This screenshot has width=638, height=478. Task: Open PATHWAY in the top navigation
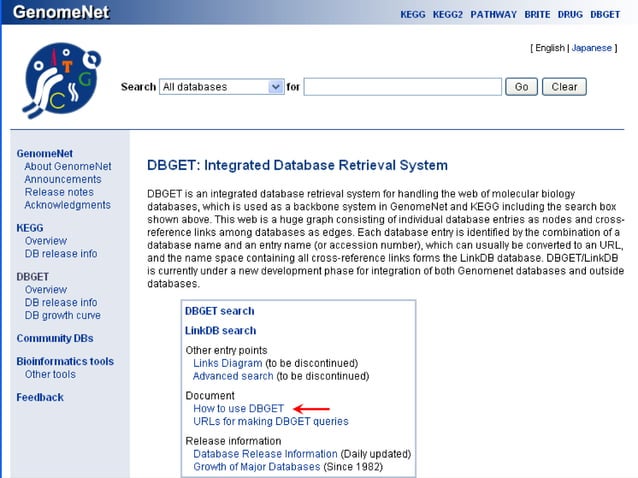pyautogui.click(x=494, y=15)
